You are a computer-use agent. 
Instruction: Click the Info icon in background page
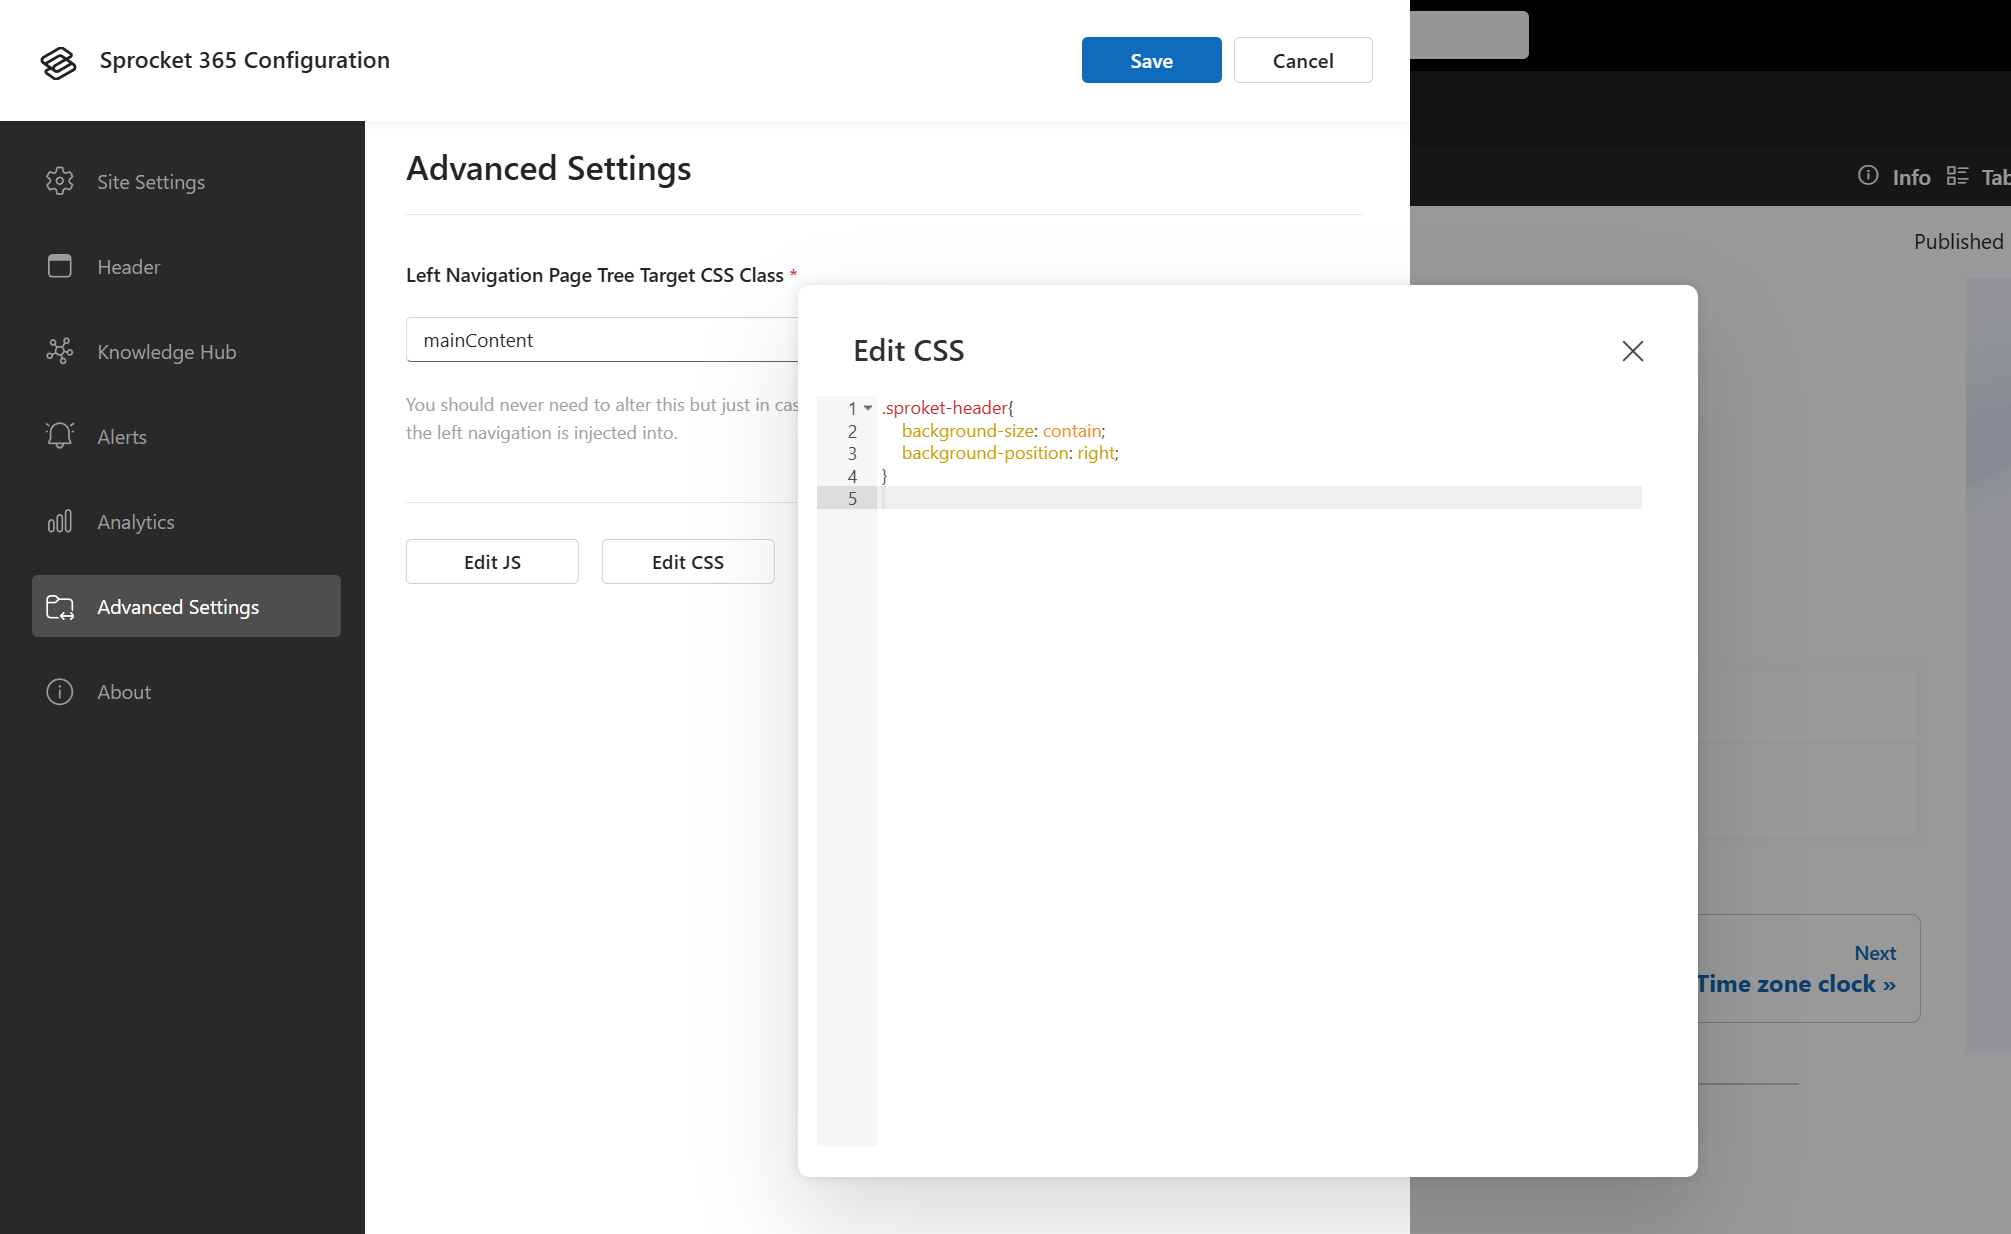click(x=1868, y=176)
